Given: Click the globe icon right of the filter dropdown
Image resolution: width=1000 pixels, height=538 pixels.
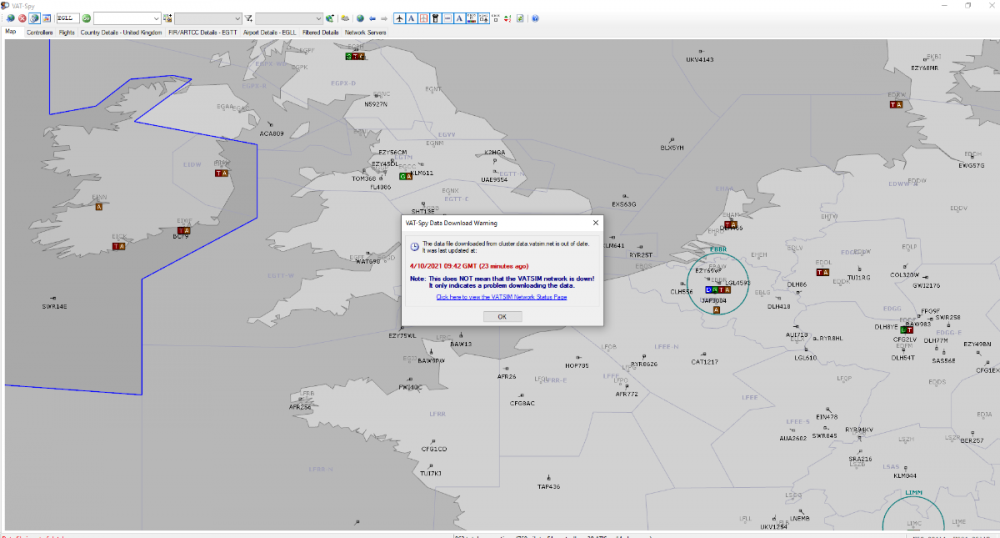Looking at the screenshot, I should pos(330,18).
